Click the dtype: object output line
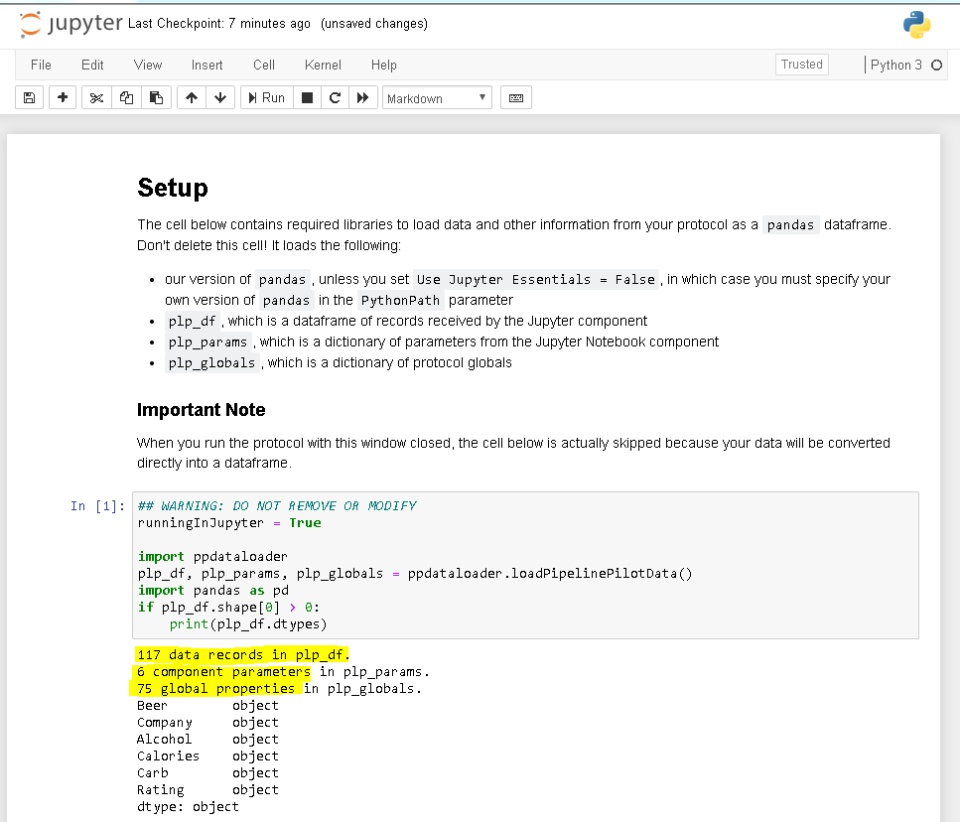The image size is (960, 822). pos(187,807)
